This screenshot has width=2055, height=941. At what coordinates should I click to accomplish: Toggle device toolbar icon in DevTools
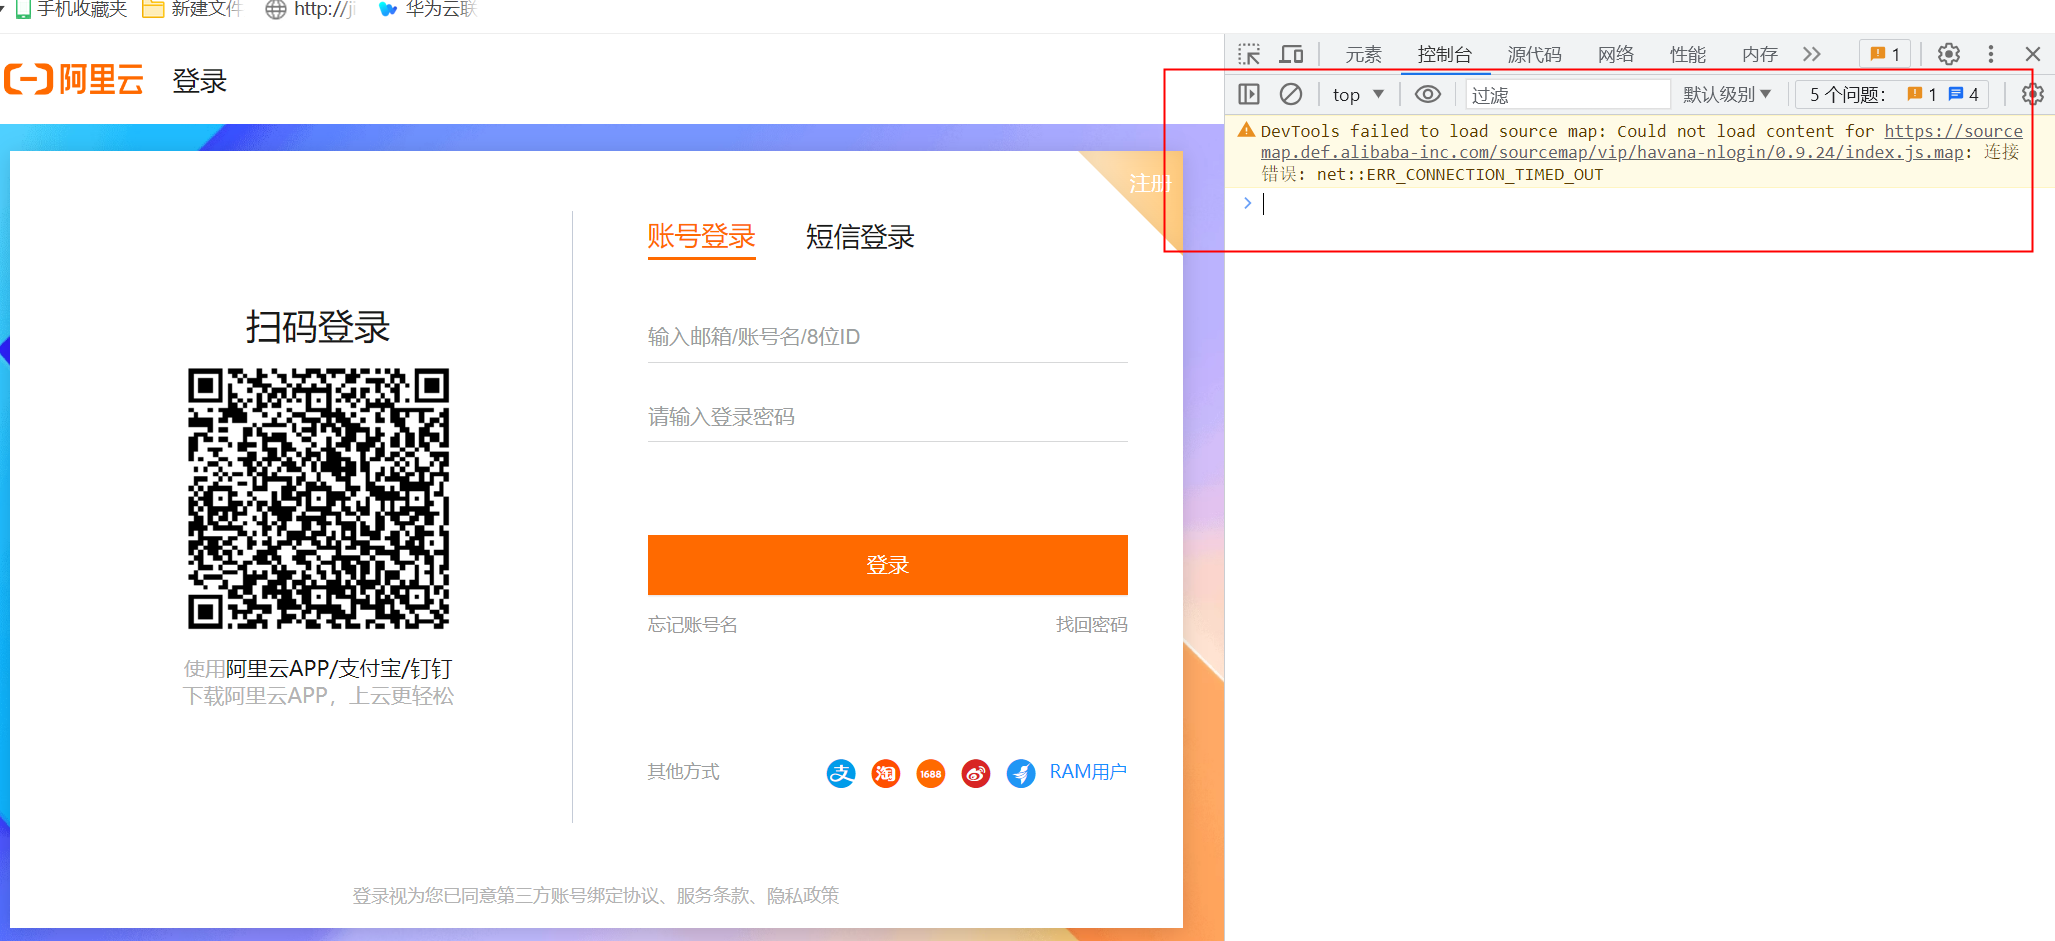(1292, 54)
